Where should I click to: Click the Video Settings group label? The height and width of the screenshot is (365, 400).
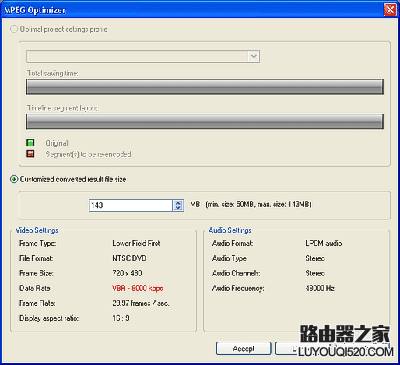point(37,230)
